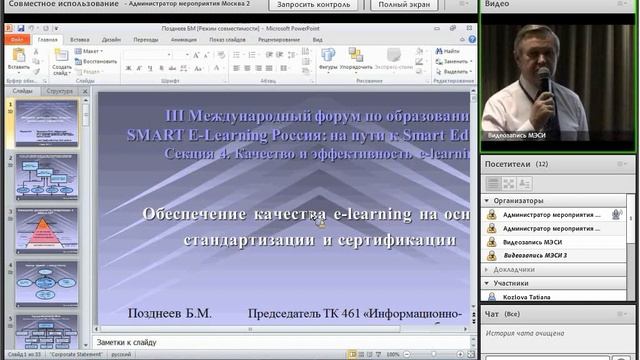The image size is (640, 360).
Task: Click the Запросить контроль button
Action: click(313, 4)
